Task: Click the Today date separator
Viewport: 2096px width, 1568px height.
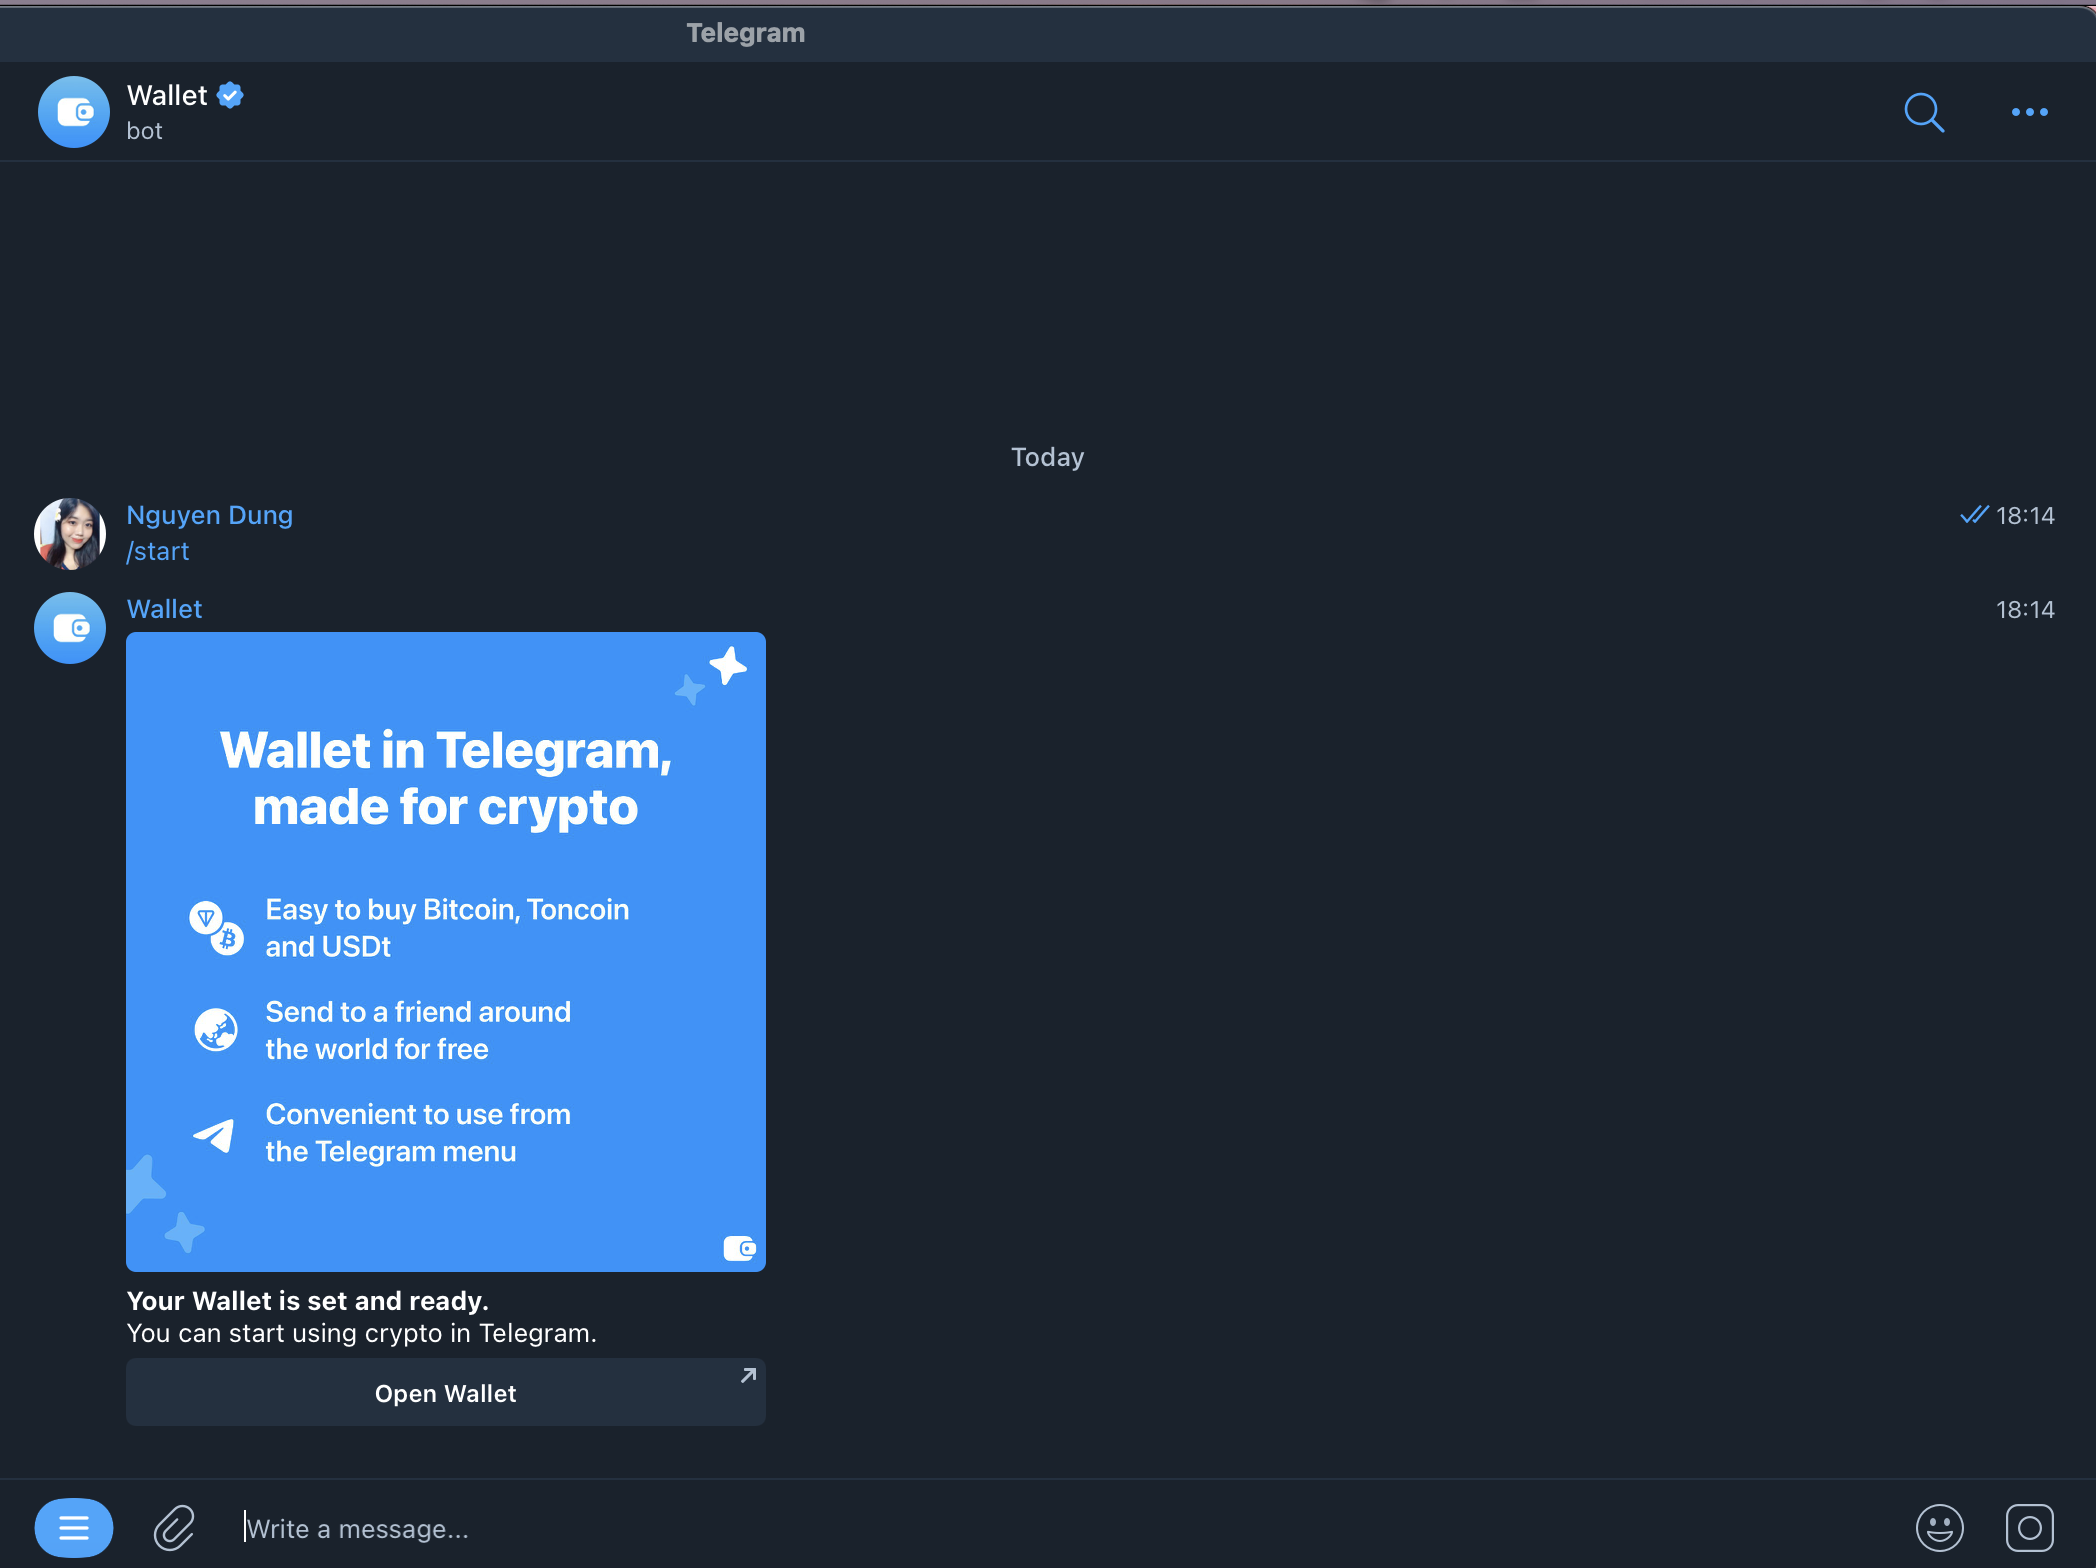Action: 1047,457
